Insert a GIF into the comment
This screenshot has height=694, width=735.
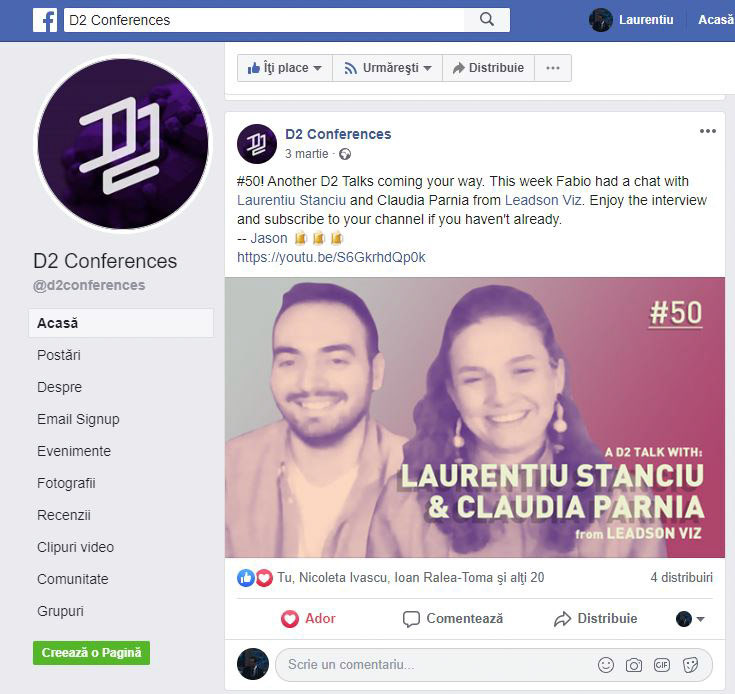click(x=662, y=664)
